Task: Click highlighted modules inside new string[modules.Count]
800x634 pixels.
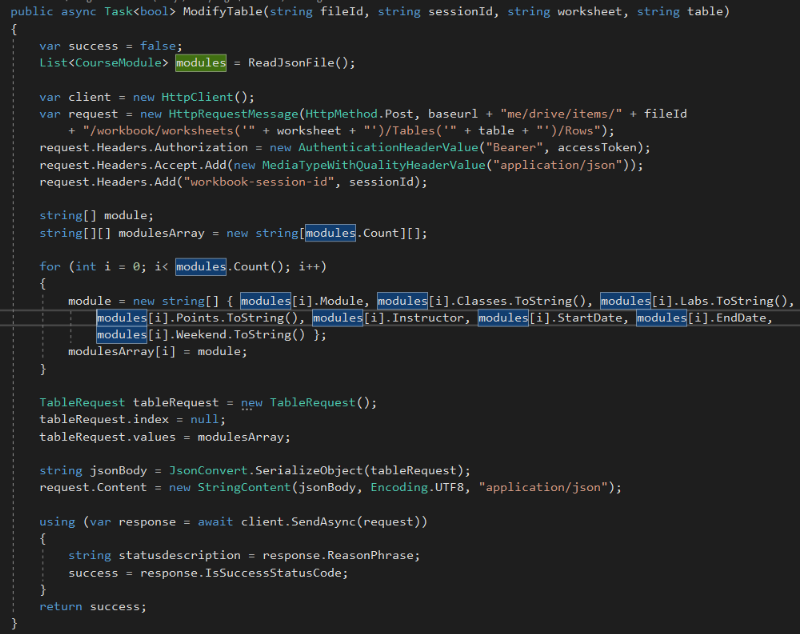Action: [x=330, y=233]
